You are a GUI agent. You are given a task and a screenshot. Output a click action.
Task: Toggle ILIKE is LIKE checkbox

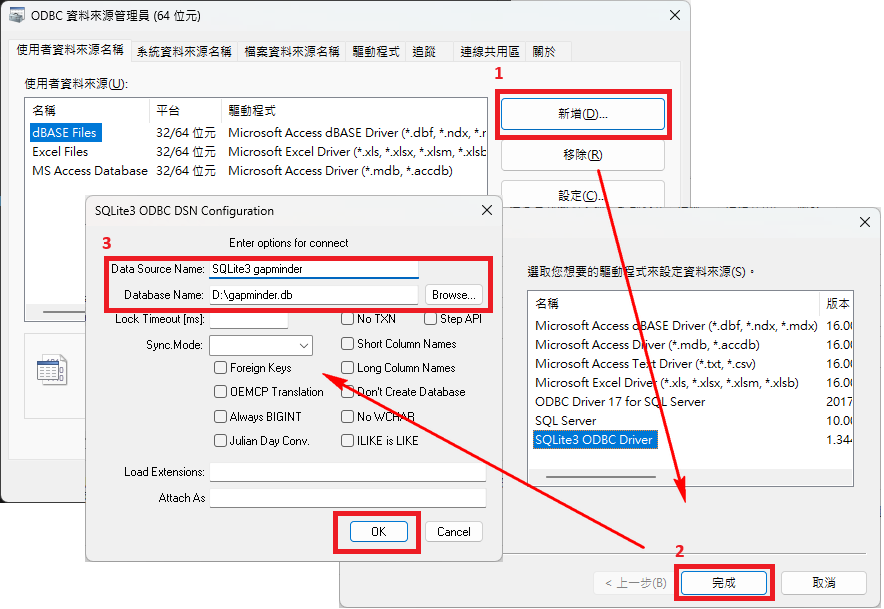click(x=347, y=440)
